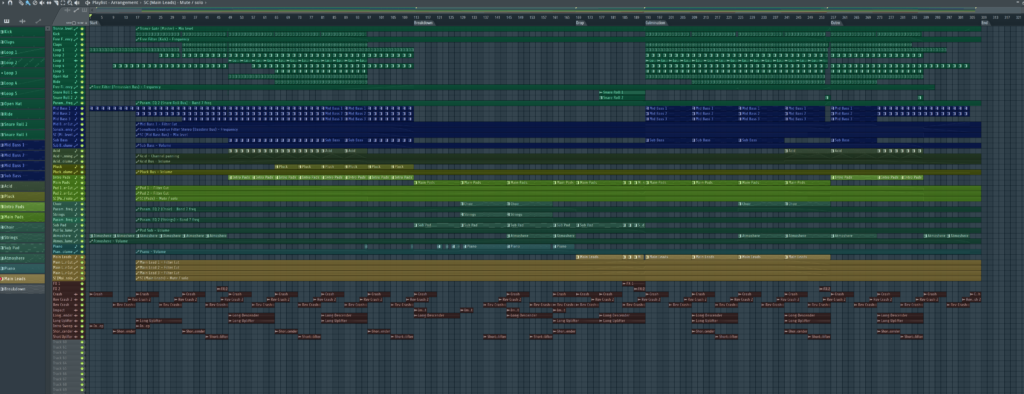
Task: Mute the FX 1 playlist track
Action: [x=82, y=283]
